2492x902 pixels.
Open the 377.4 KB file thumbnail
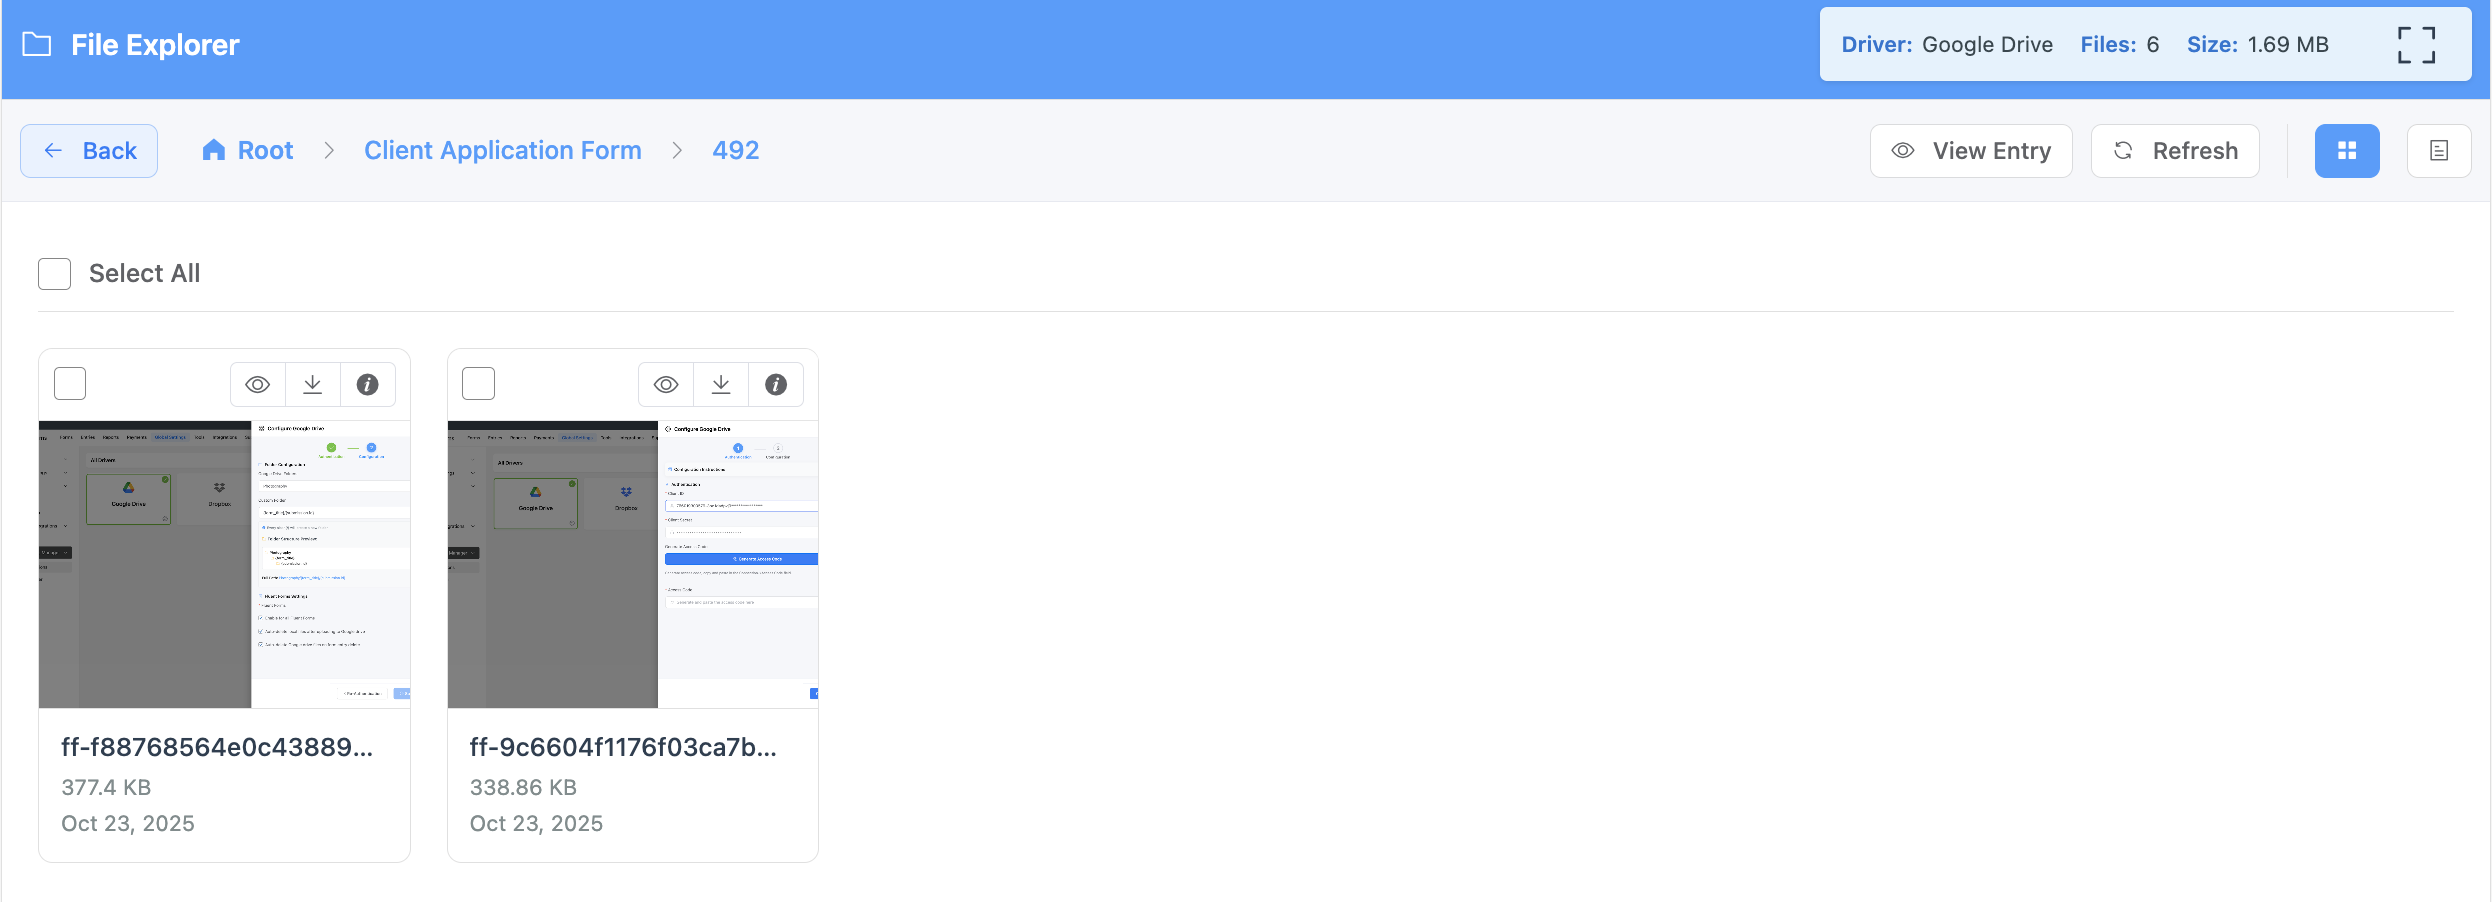(x=224, y=564)
